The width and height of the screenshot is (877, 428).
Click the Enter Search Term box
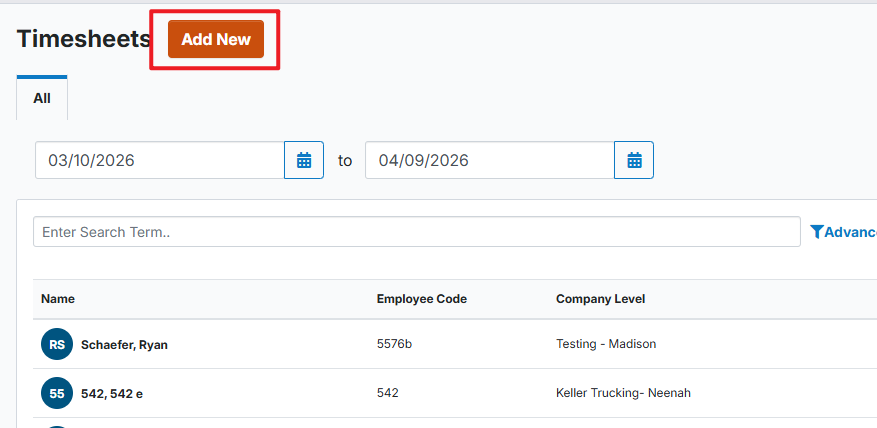tap(416, 232)
